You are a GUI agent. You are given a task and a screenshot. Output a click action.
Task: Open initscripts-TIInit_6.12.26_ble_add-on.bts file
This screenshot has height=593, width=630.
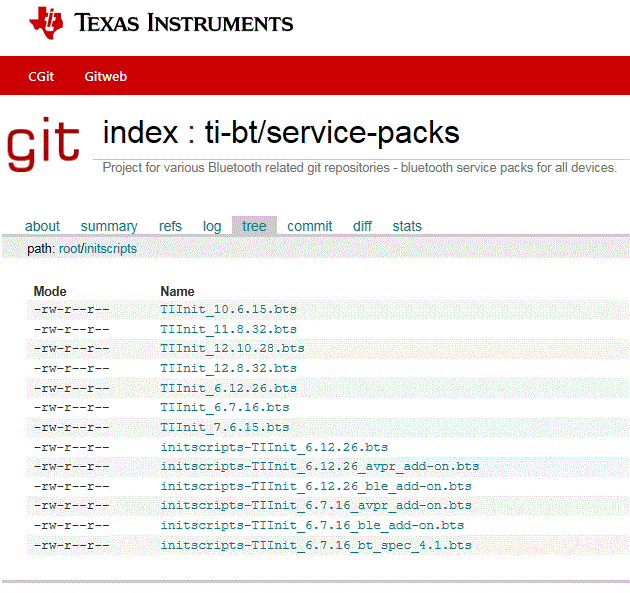(x=316, y=487)
